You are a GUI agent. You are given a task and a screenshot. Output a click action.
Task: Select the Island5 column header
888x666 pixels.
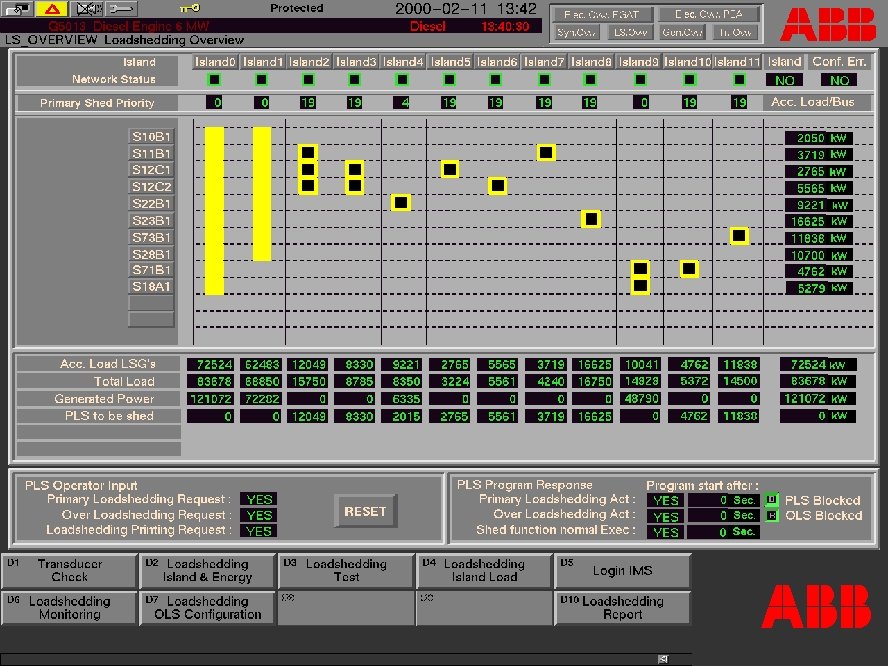pos(451,61)
